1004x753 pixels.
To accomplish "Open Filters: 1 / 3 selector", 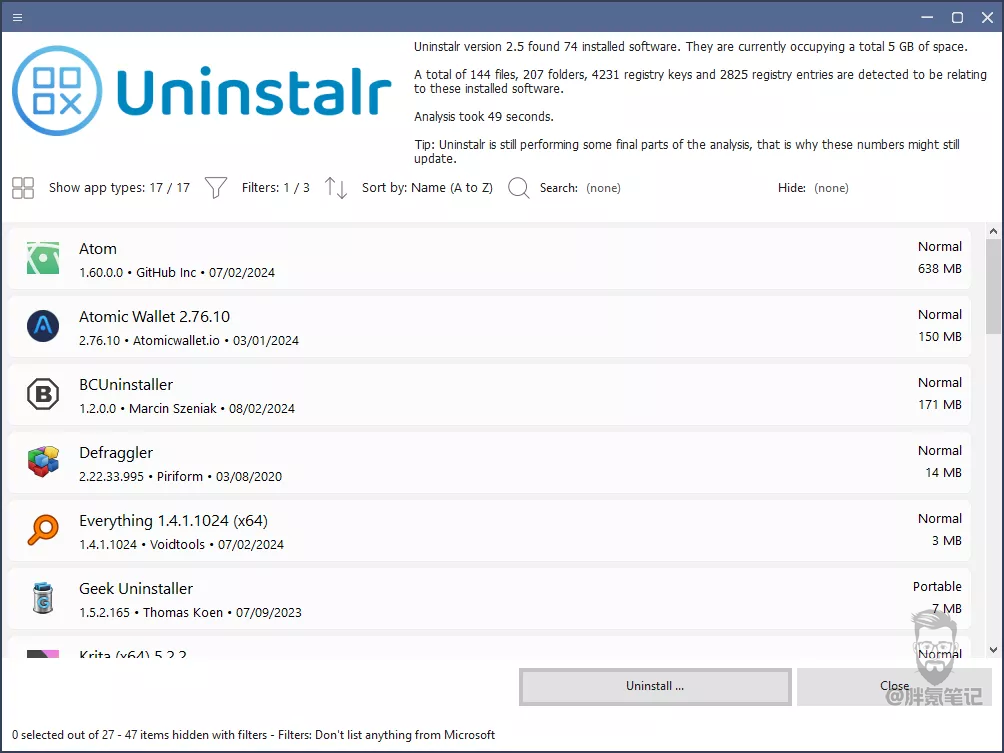I will pos(275,188).
